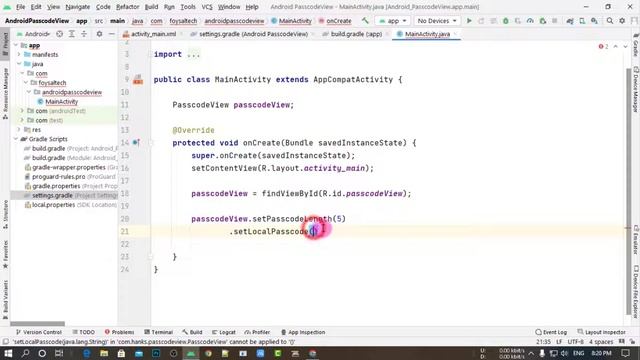Click the Make Project hammer icon
The image size is (640, 360).
click(x=365, y=20)
